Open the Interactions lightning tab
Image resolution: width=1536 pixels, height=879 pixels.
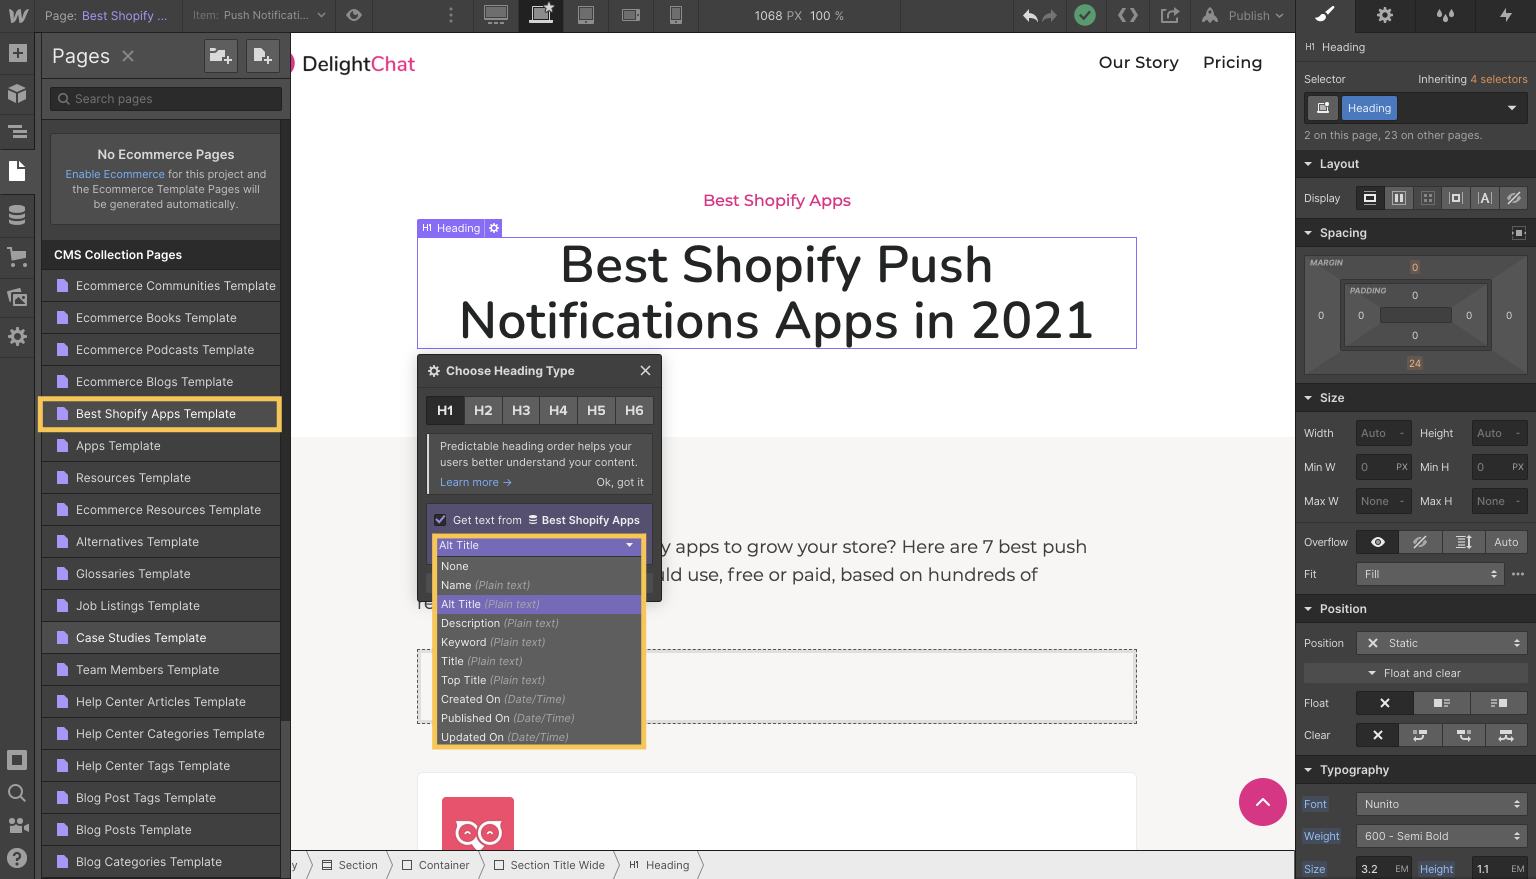pyautogui.click(x=1505, y=15)
